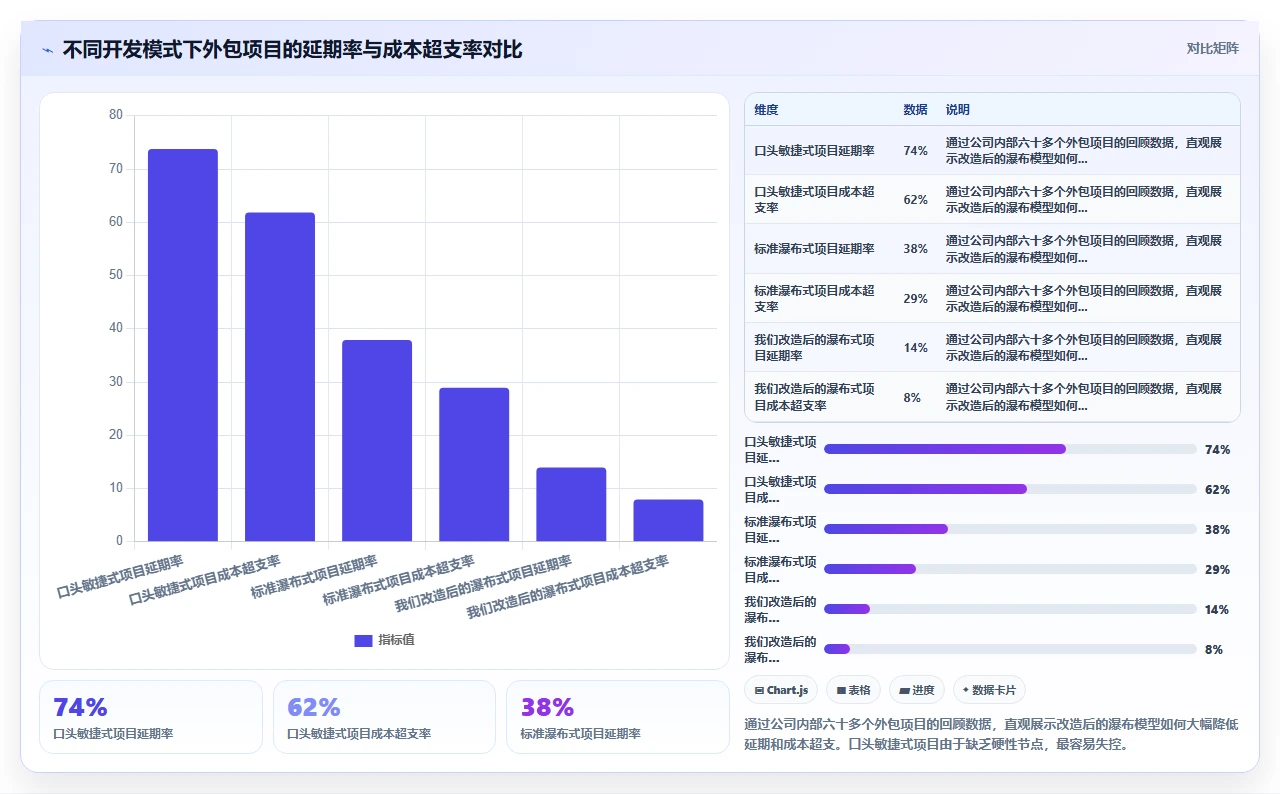The width and height of the screenshot is (1280, 794).
Task: Select the 表格 tag
Action: [853, 690]
